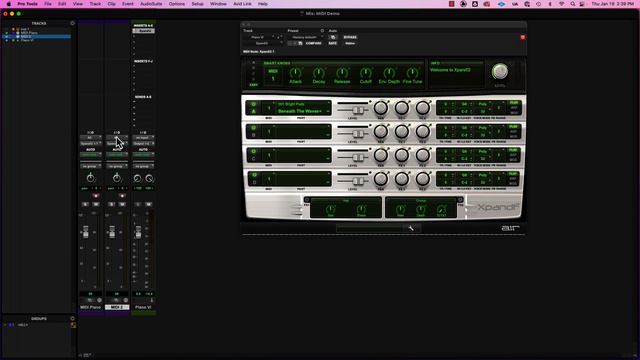Adjust Piano VI volume fader
Viewport: 640px width, 360px height.
138,232
